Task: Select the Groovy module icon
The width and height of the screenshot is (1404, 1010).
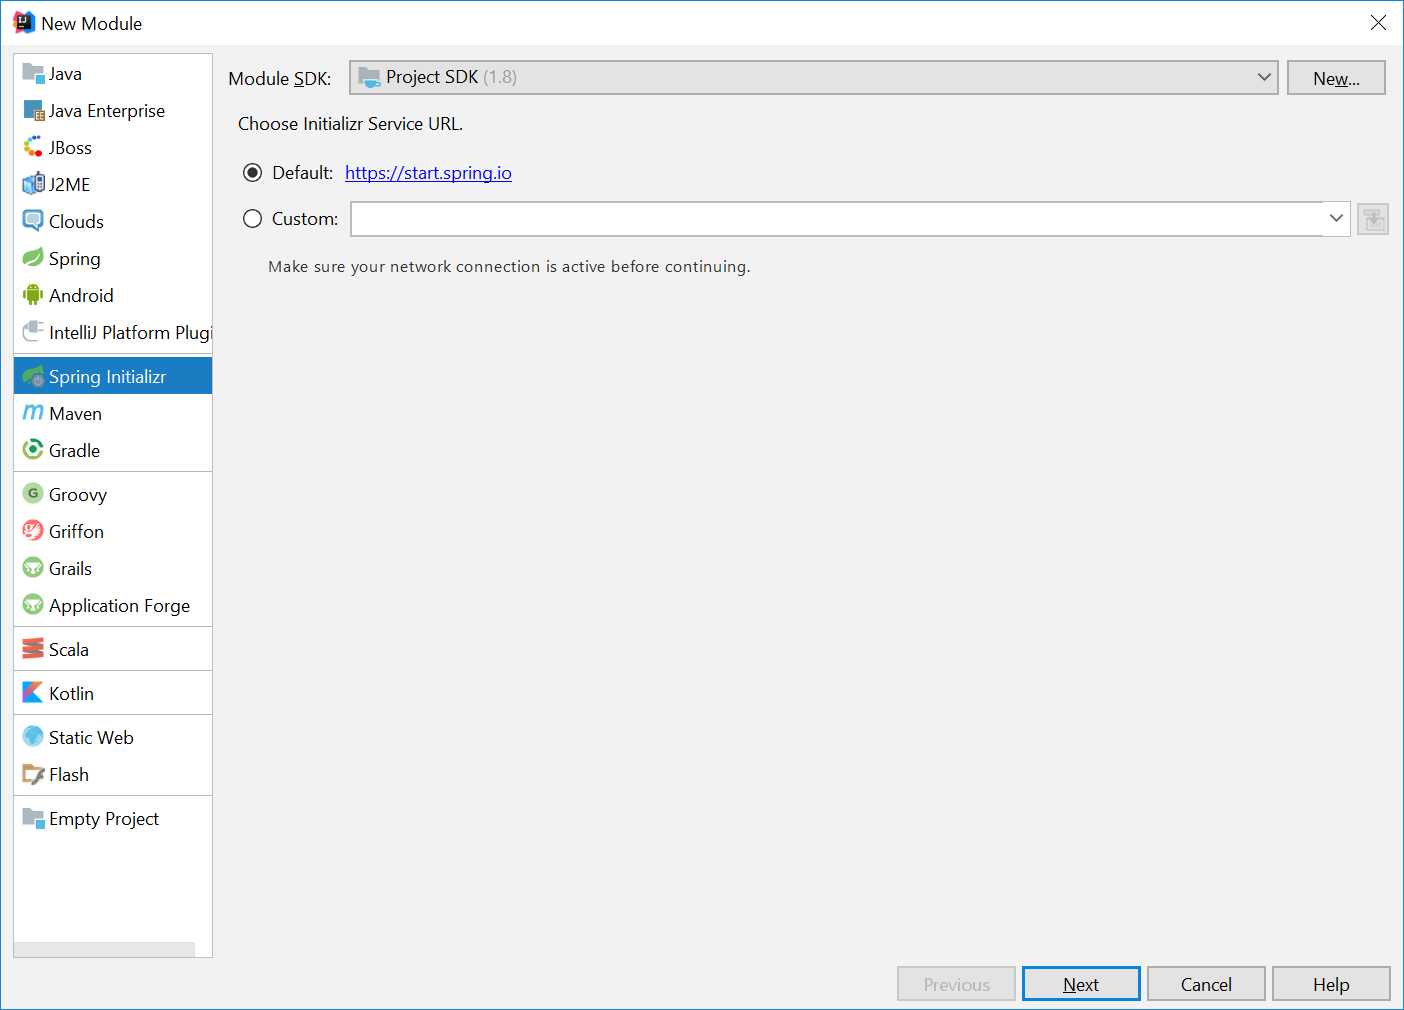Action: 33,494
